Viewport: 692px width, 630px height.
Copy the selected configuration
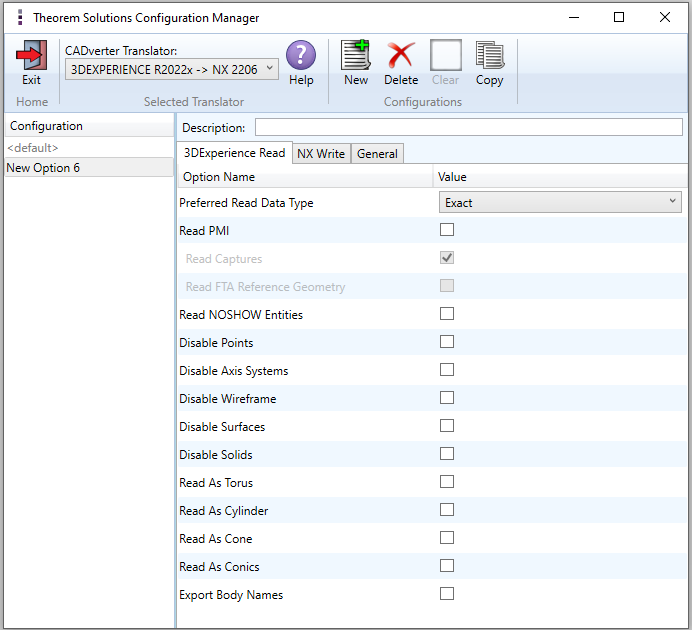coord(490,55)
